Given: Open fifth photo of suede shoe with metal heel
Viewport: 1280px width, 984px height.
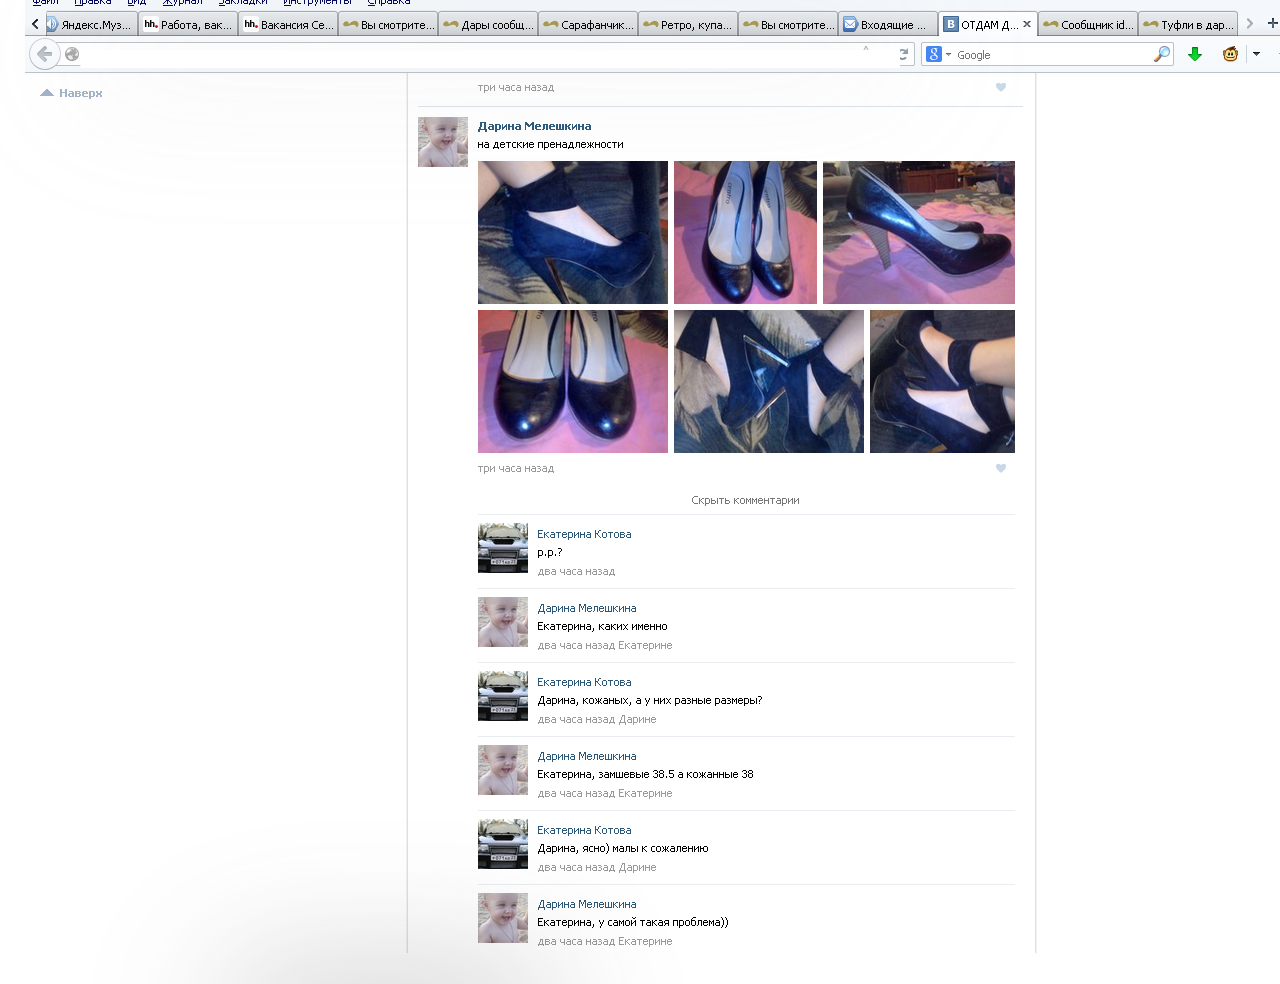Looking at the screenshot, I should click(769, 381).
